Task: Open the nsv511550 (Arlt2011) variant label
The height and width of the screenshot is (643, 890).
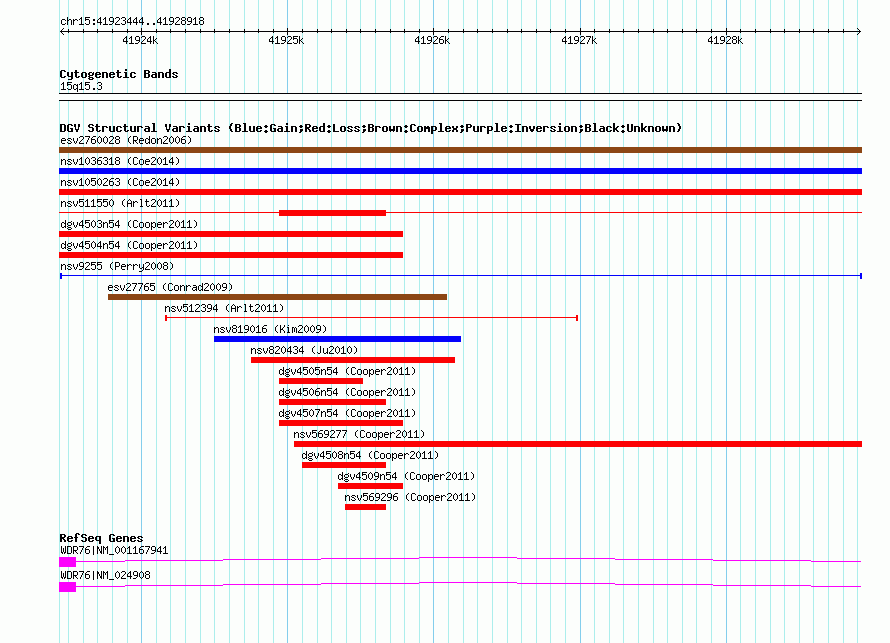Action: [120, 203]
